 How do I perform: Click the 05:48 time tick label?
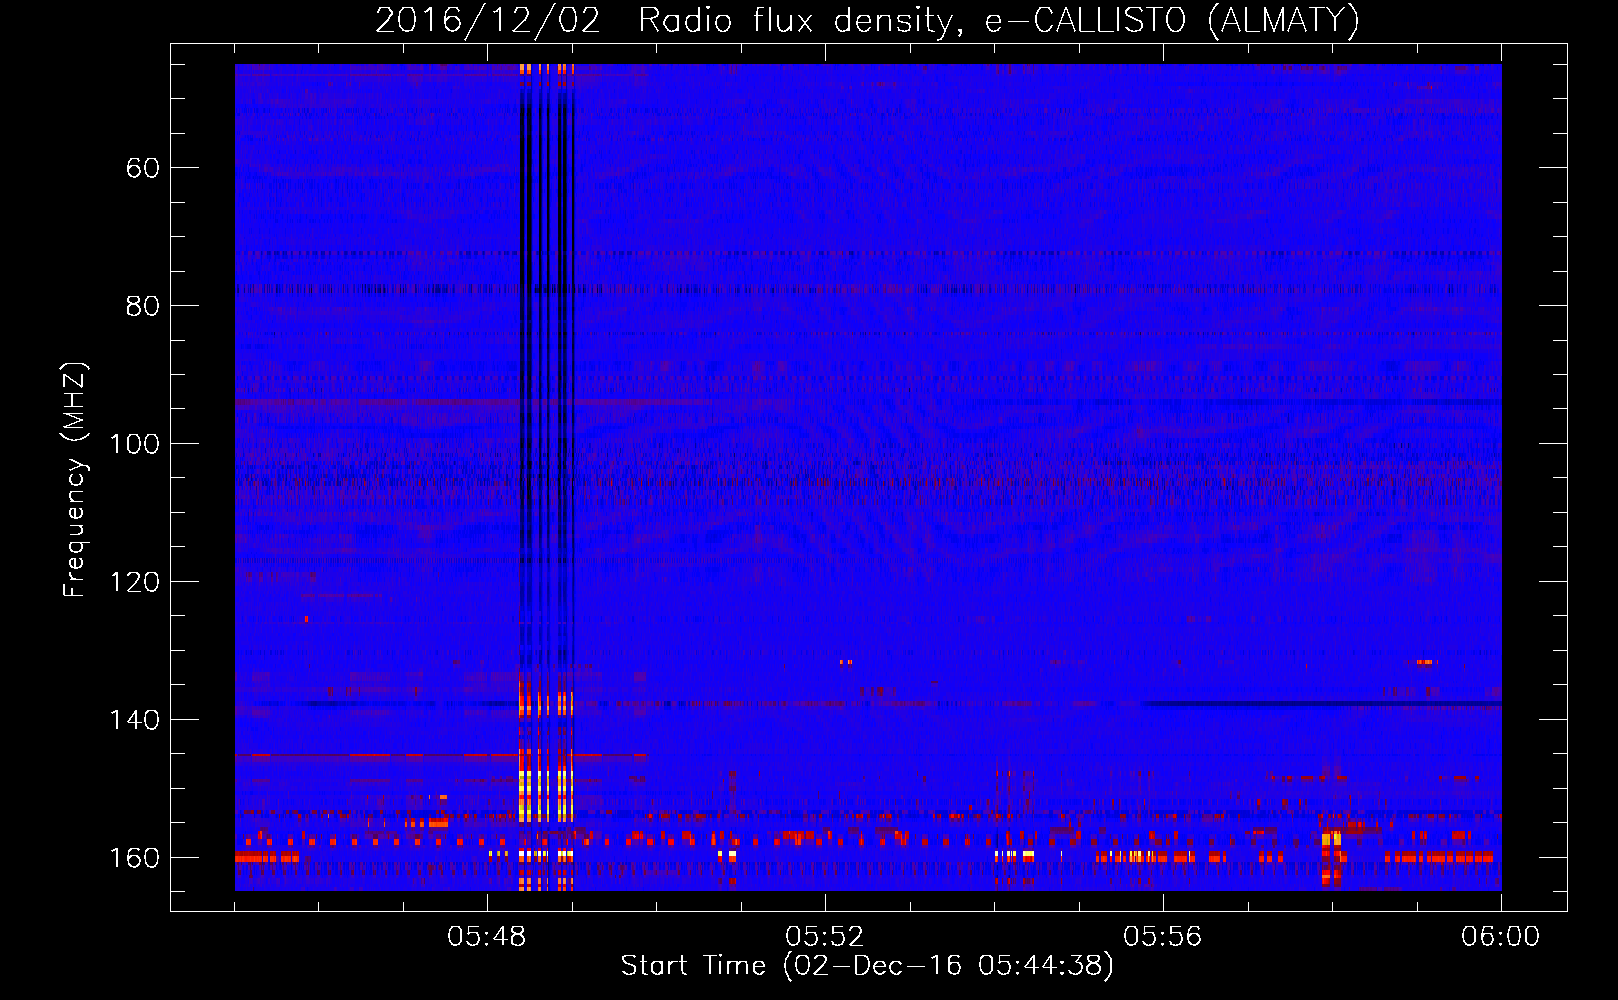coord(487,936)
